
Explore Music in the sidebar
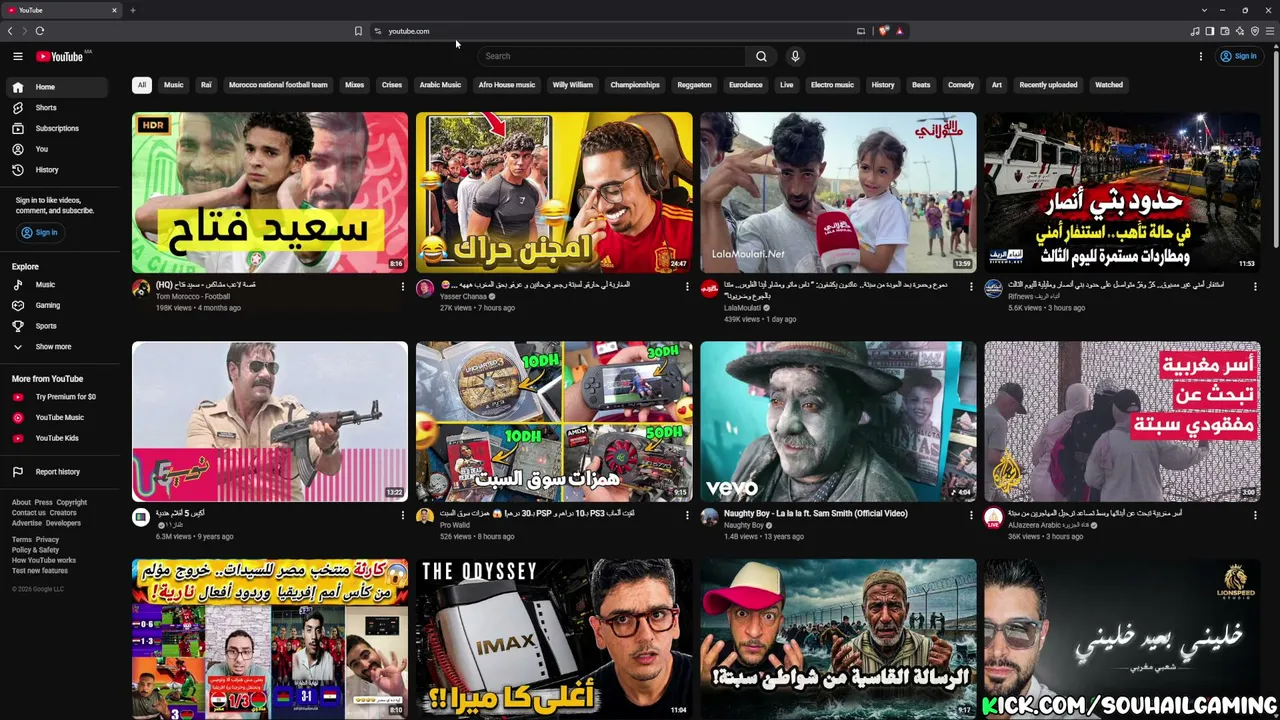coord(55,285)
